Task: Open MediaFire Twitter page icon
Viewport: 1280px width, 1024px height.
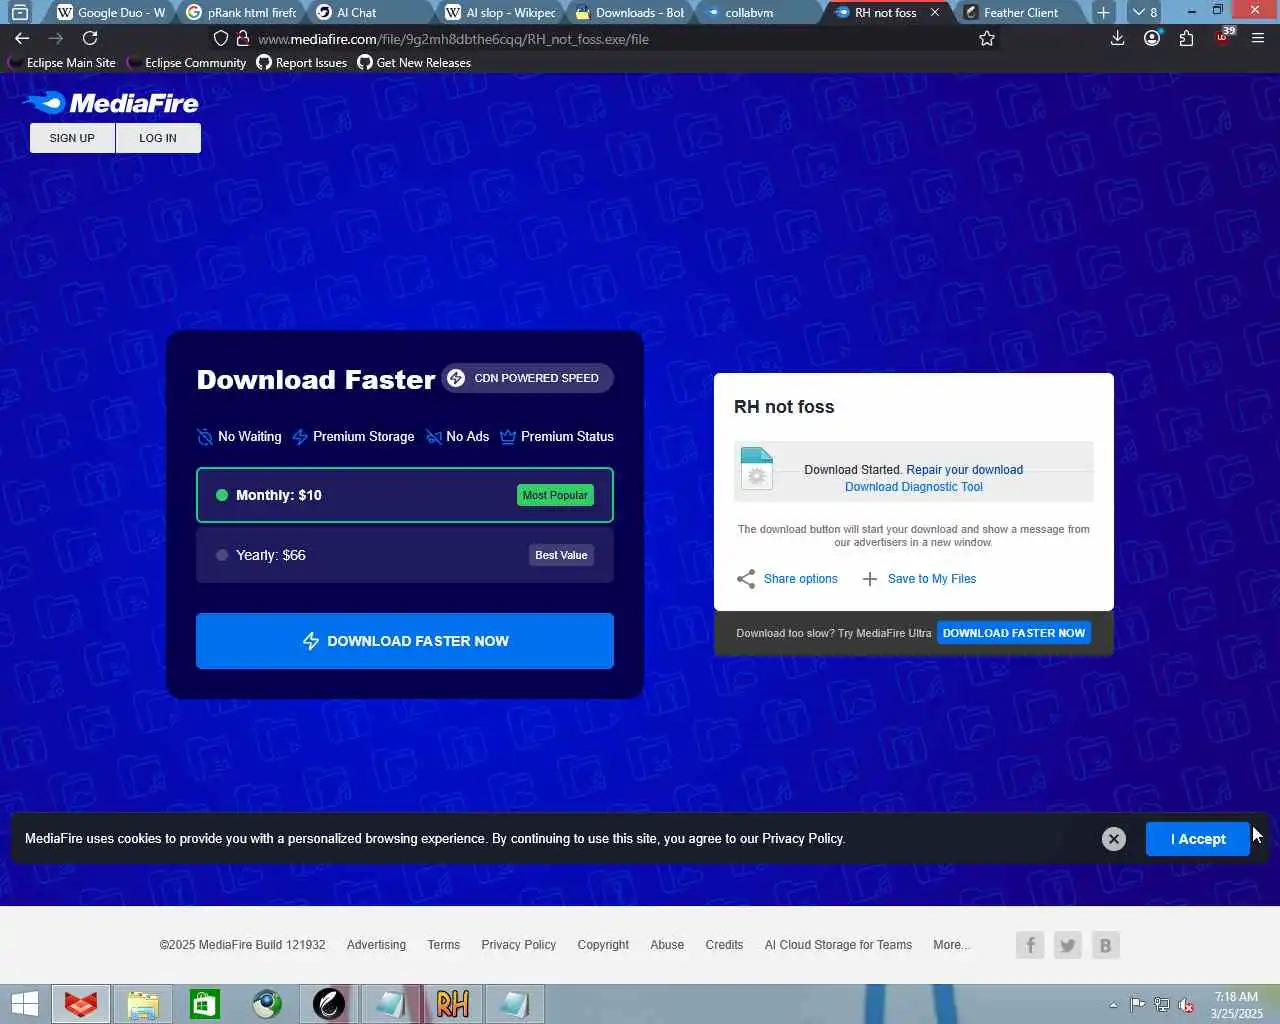Action: (1068, 945)
